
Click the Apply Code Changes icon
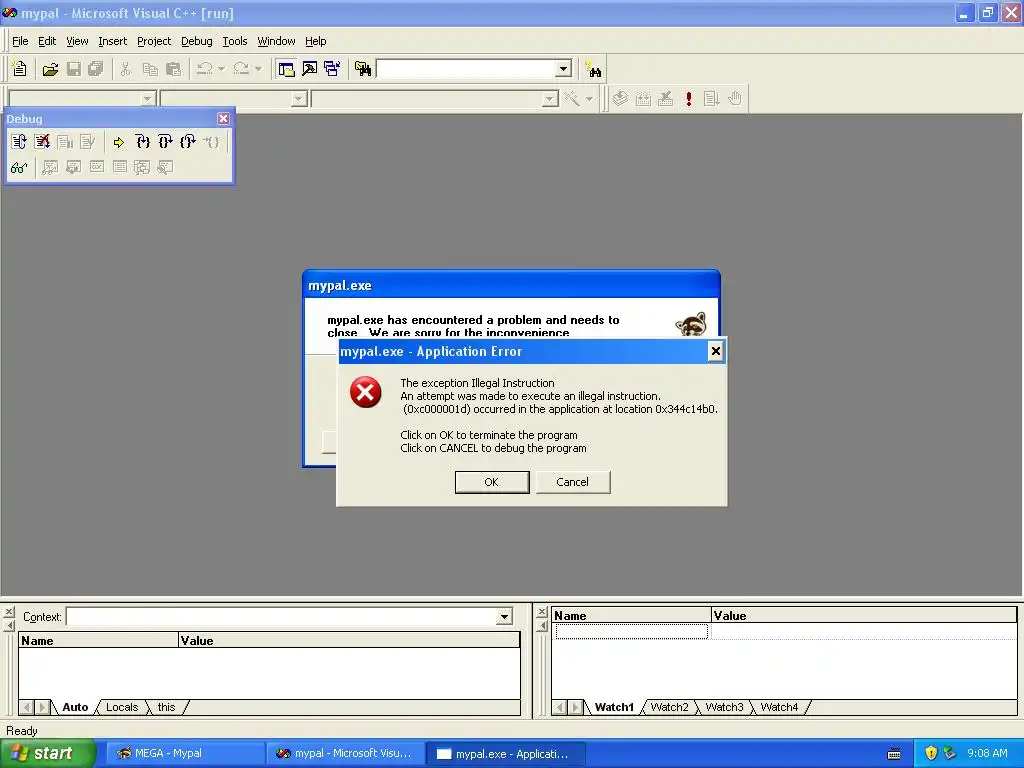point(88,141)
